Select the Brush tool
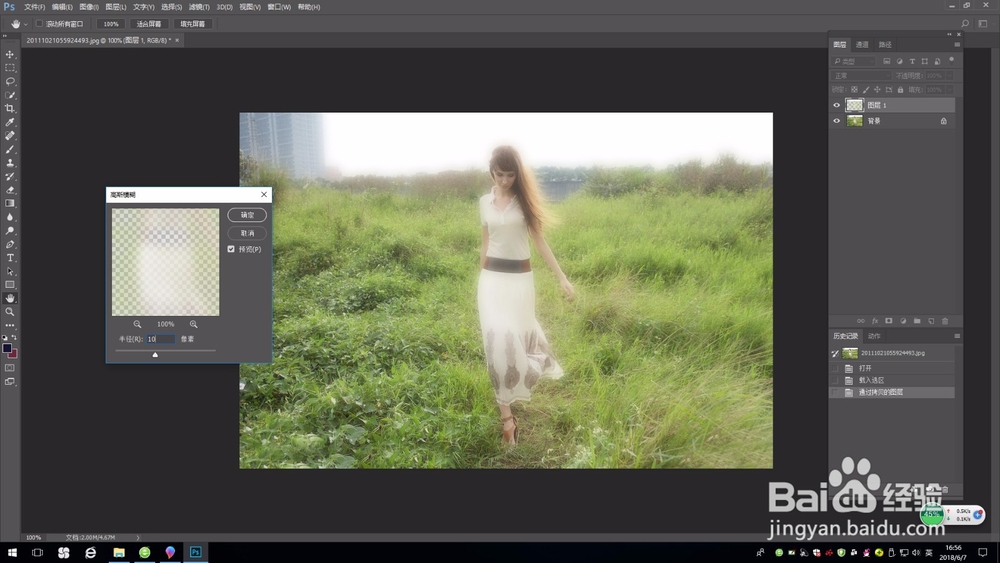The height and width of the screenshot is (563, 1000). [10, 149]
